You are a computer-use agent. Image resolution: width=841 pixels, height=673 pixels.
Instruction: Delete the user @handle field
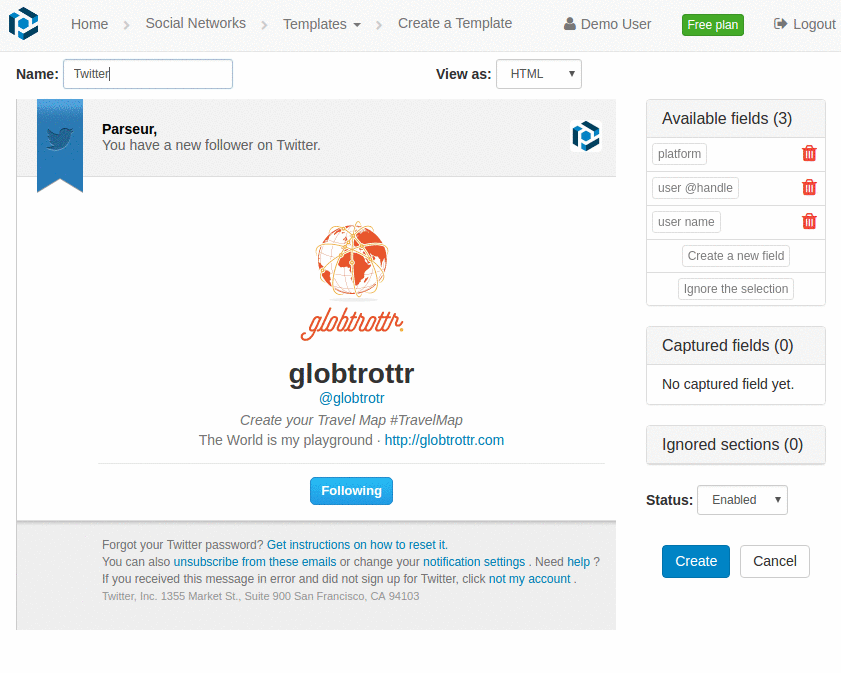coord(809,188)
